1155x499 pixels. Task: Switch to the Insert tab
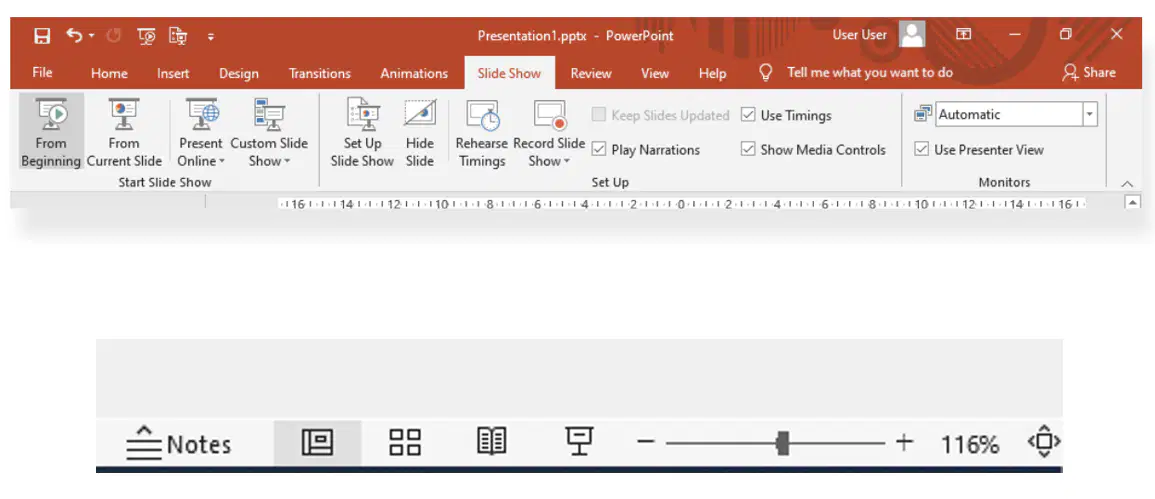[173, 73]
